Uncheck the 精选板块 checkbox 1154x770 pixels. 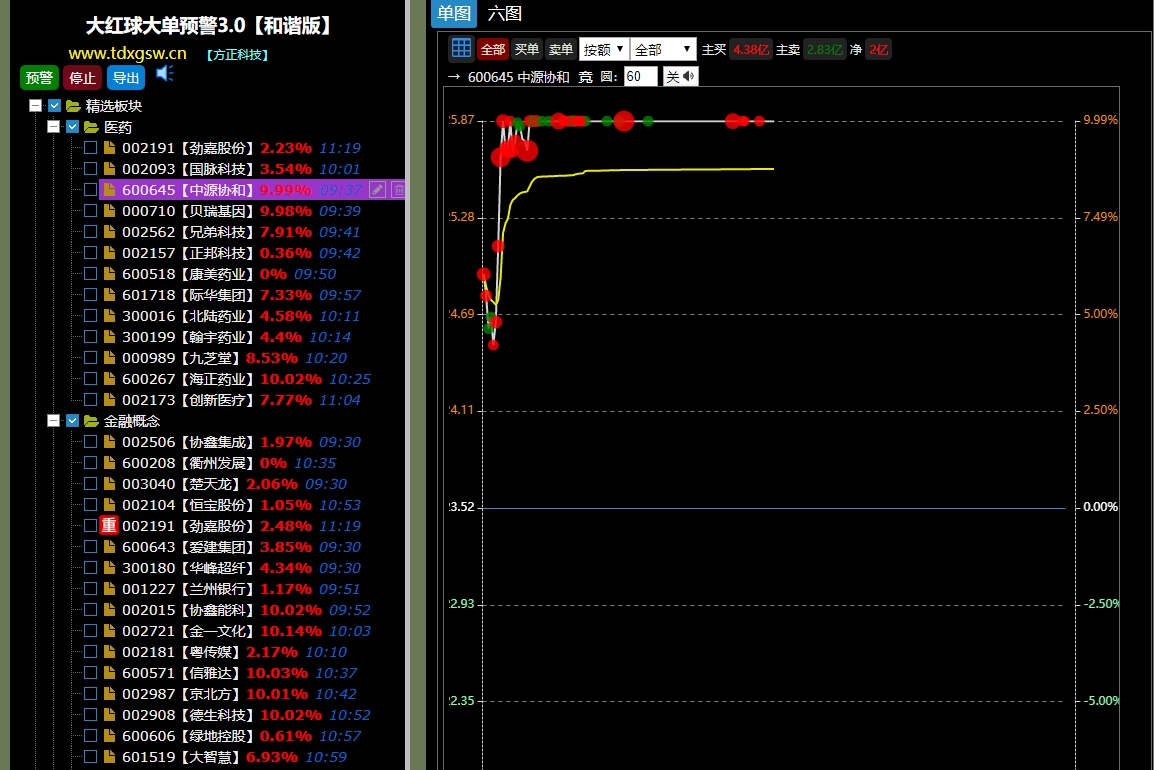tap(55, 106)
